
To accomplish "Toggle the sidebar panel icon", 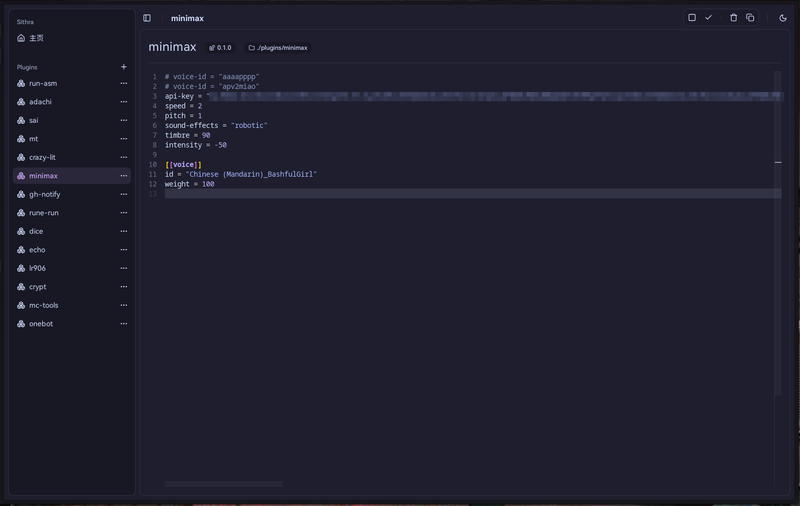I will 147,18.
